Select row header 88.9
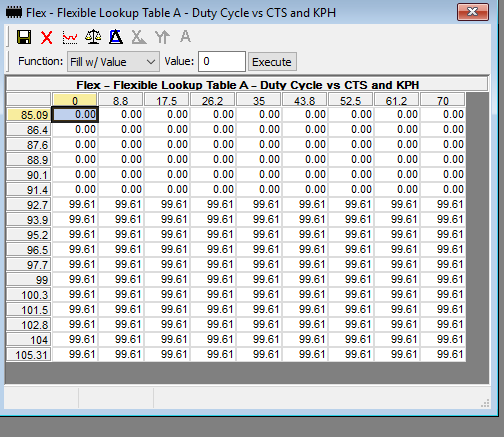 click(x=29, y=160)
